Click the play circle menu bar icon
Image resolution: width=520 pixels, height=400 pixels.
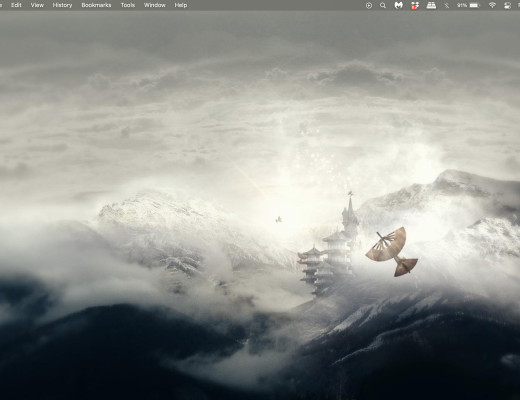pyautogui.click(x=369, y=5)
